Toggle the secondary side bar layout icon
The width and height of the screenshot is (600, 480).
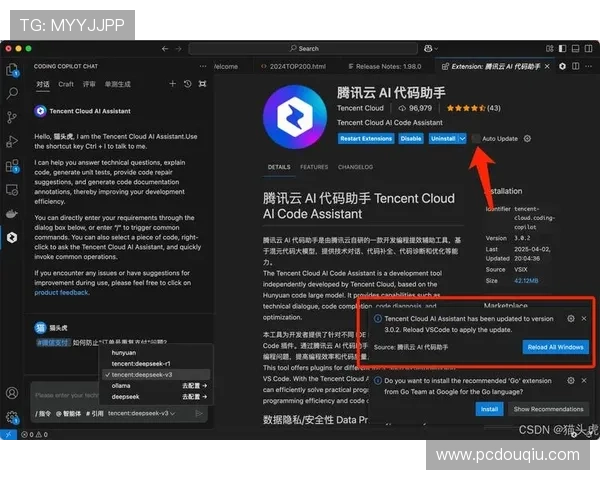click(589, 48)
